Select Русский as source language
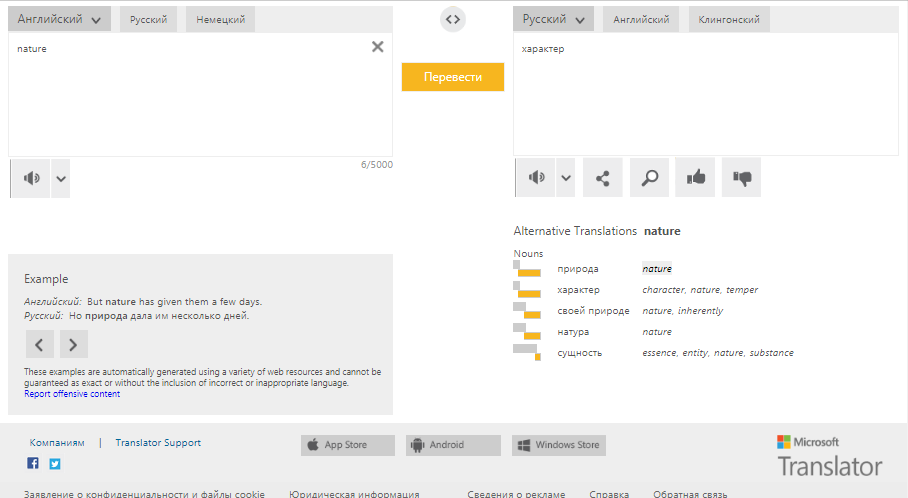This screenshot has width=908, height=498. coord(148,19)
